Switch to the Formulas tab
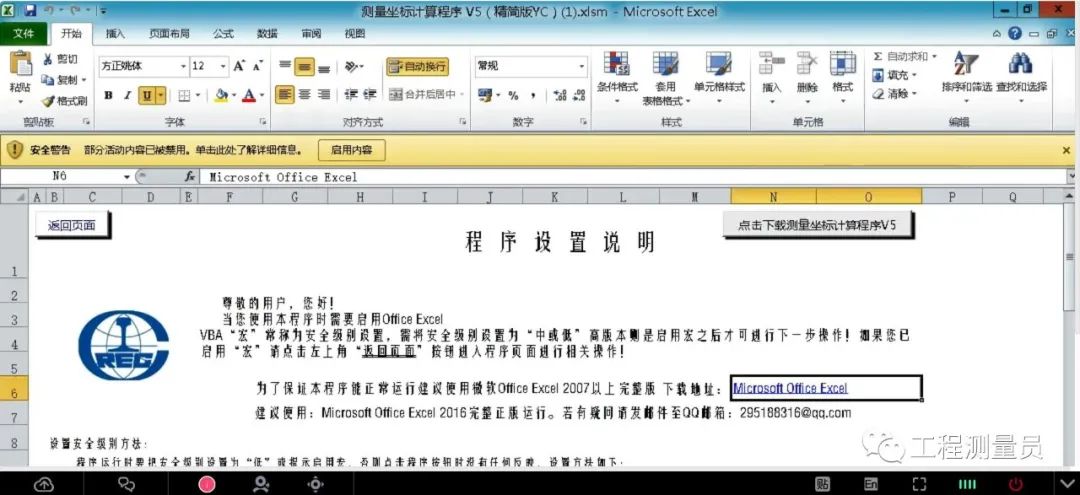Image resolution: width=1080 pixels, height=495 pixels. (223, 34)
